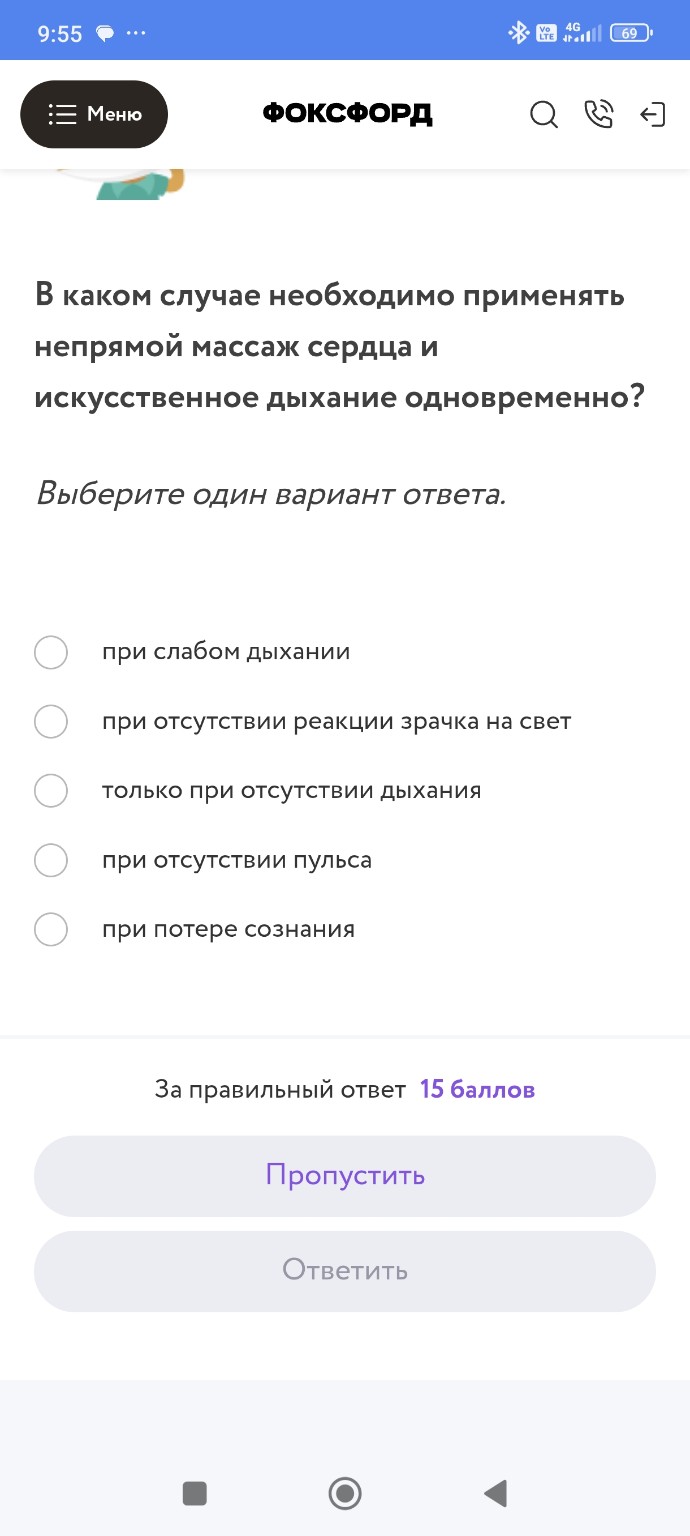Skip the question with Пропустить
The width and height of the screenshot is (690, 1536).
tap(345, 1176)
